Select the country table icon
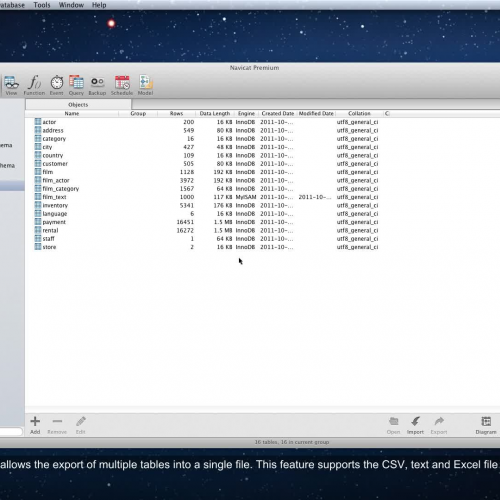 click(38, 155)
